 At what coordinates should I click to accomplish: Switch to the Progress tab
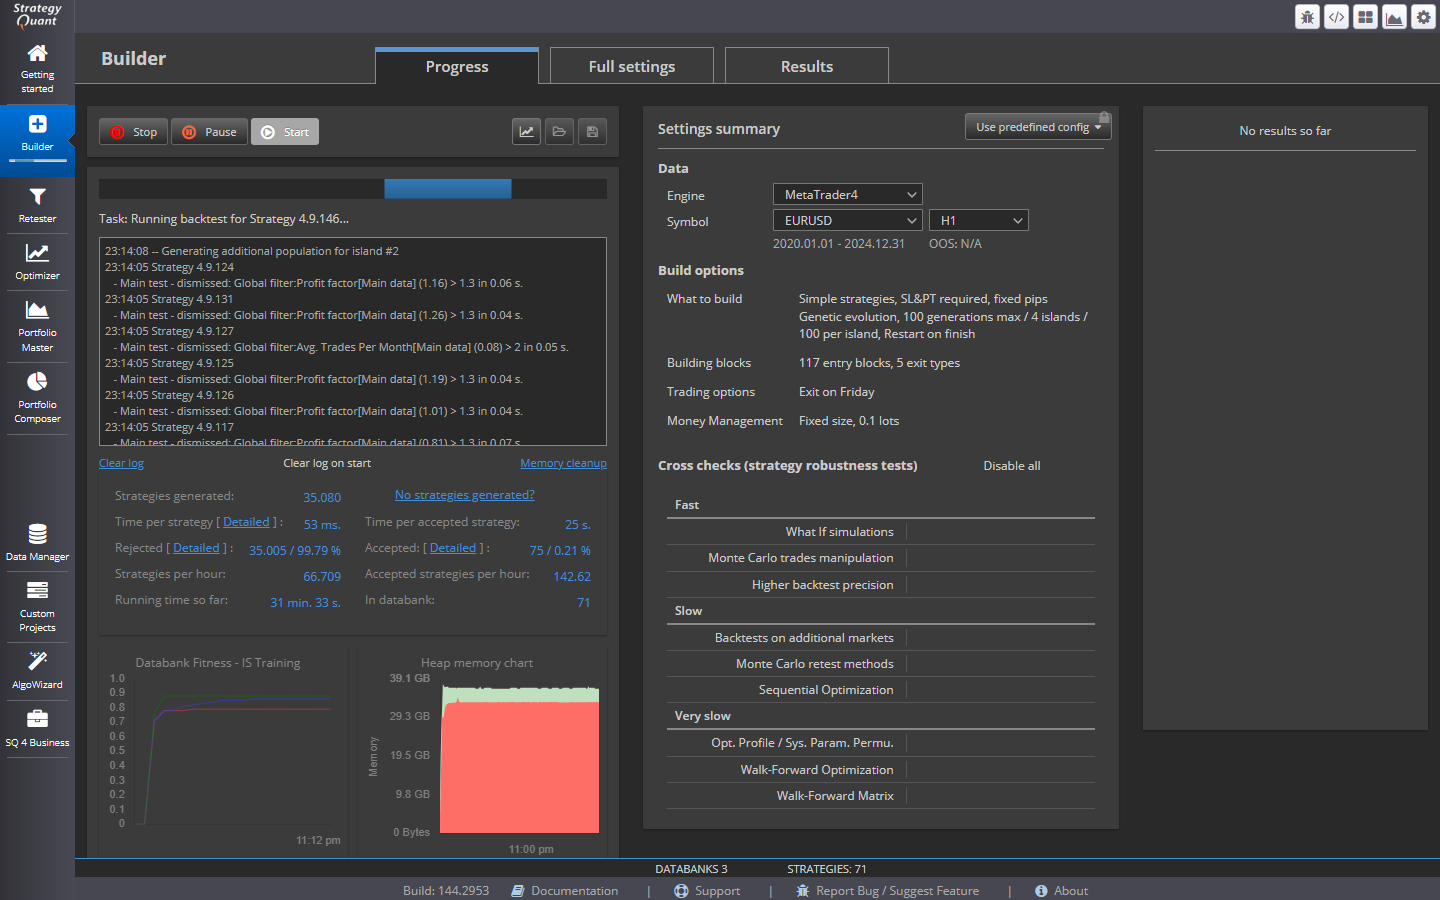coord(457,66)
